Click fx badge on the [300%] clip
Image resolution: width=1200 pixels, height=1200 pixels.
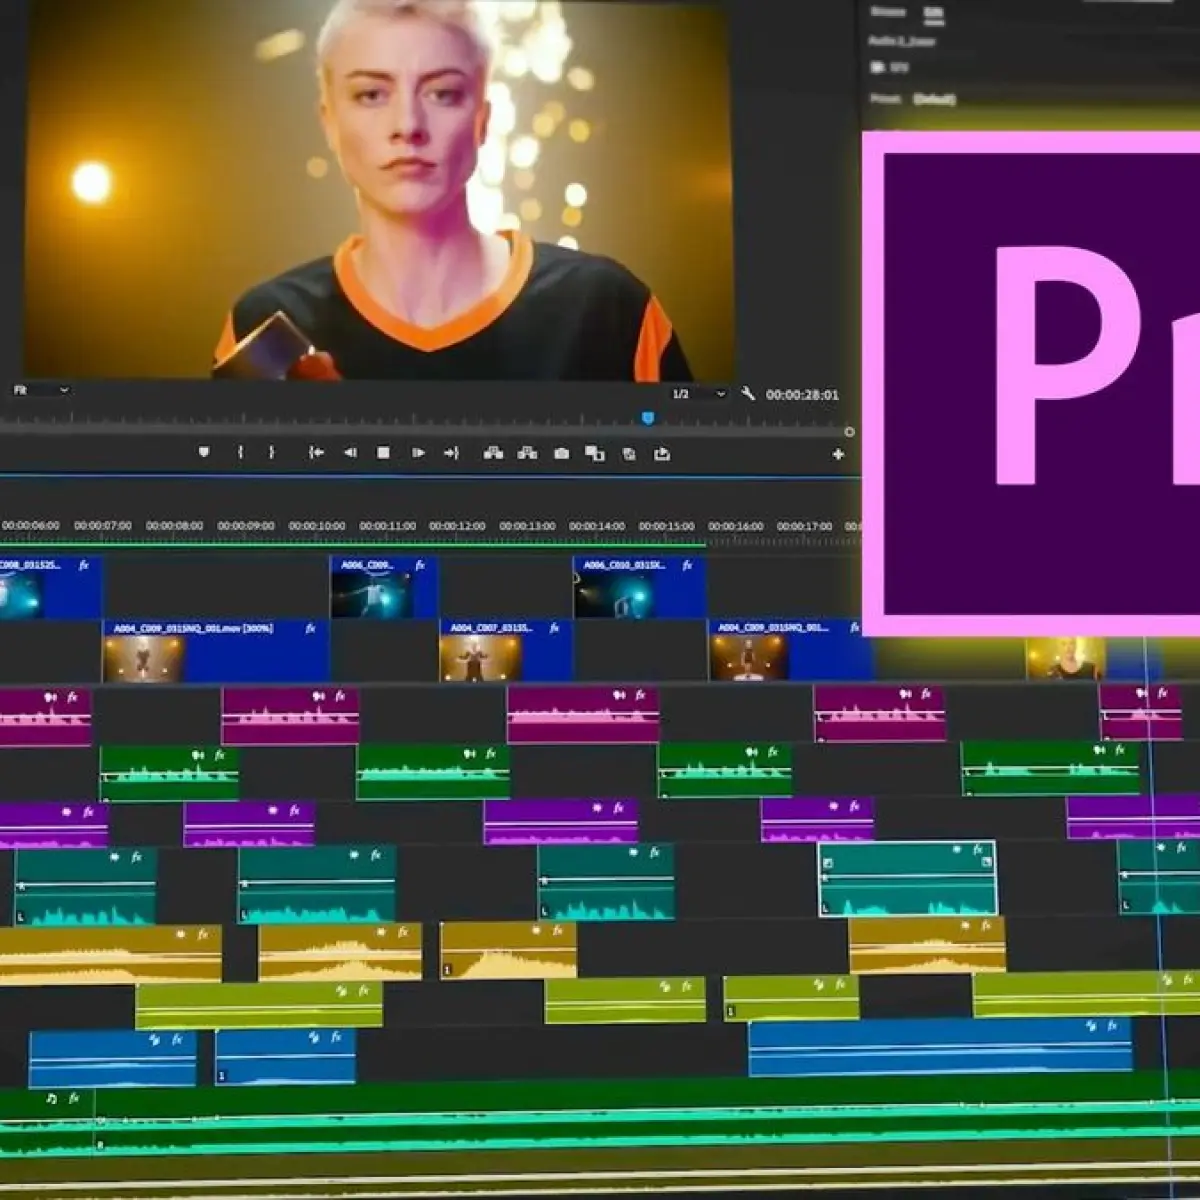[310, 628]
